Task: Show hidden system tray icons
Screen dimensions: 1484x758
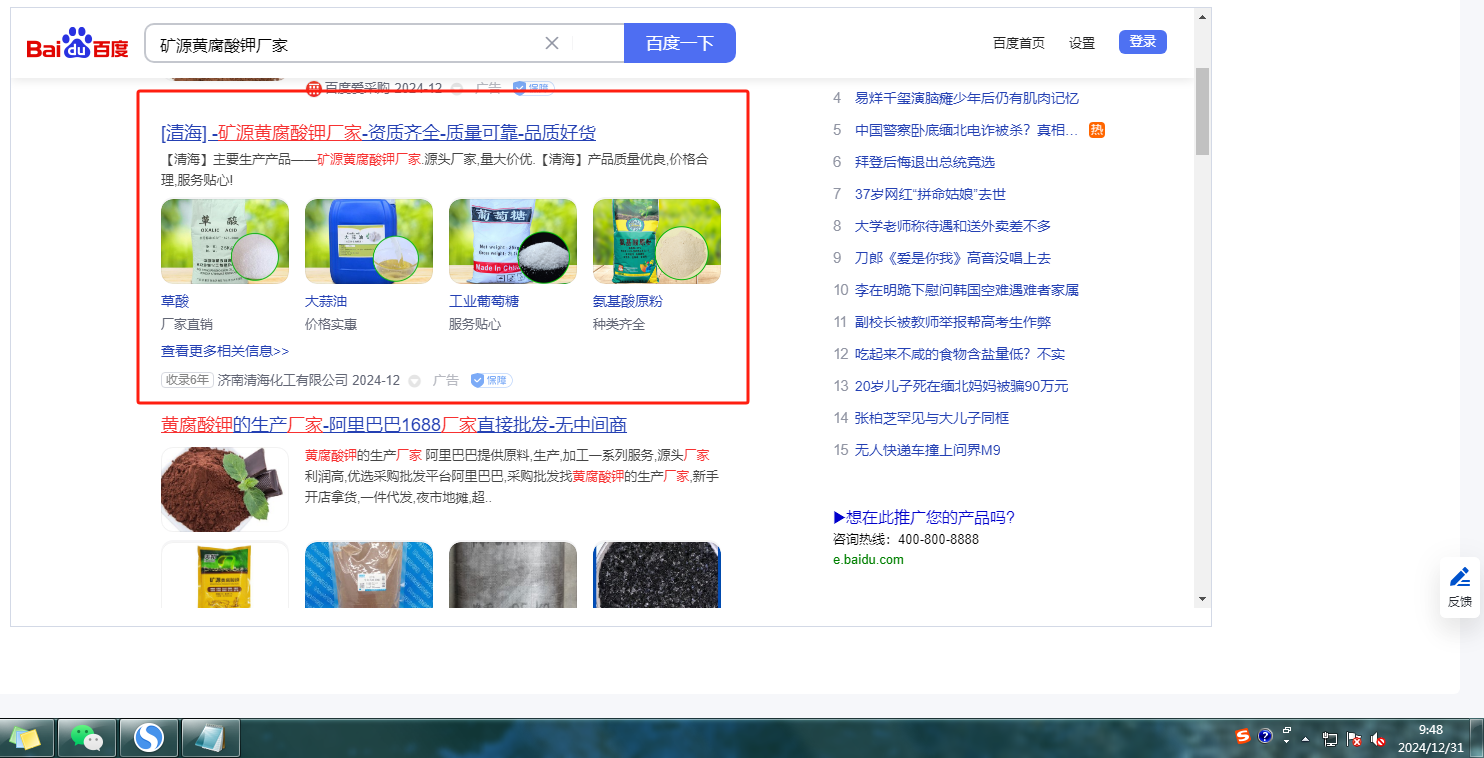Action: click(1305, 739)
